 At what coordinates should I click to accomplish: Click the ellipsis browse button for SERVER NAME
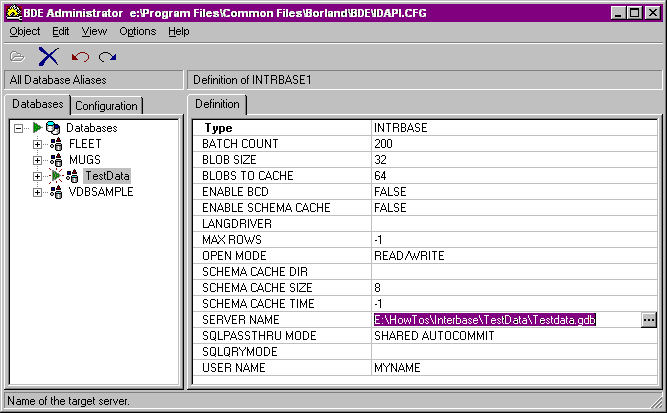coord(649,319)
